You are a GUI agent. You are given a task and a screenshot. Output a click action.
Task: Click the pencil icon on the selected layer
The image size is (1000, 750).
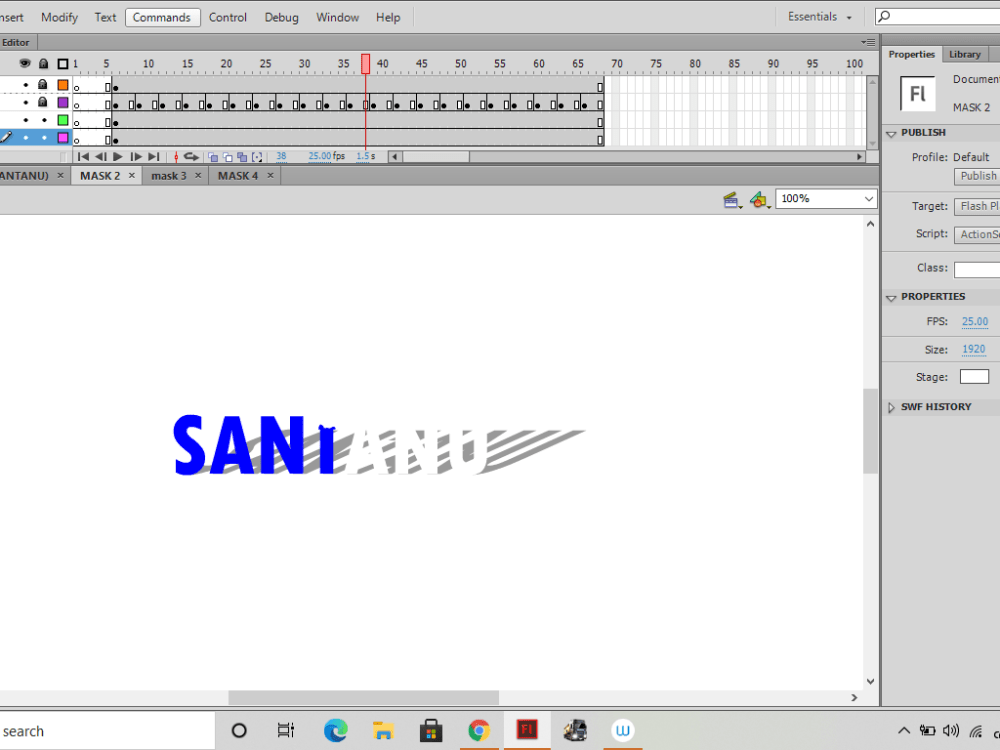tap(6, 137)
